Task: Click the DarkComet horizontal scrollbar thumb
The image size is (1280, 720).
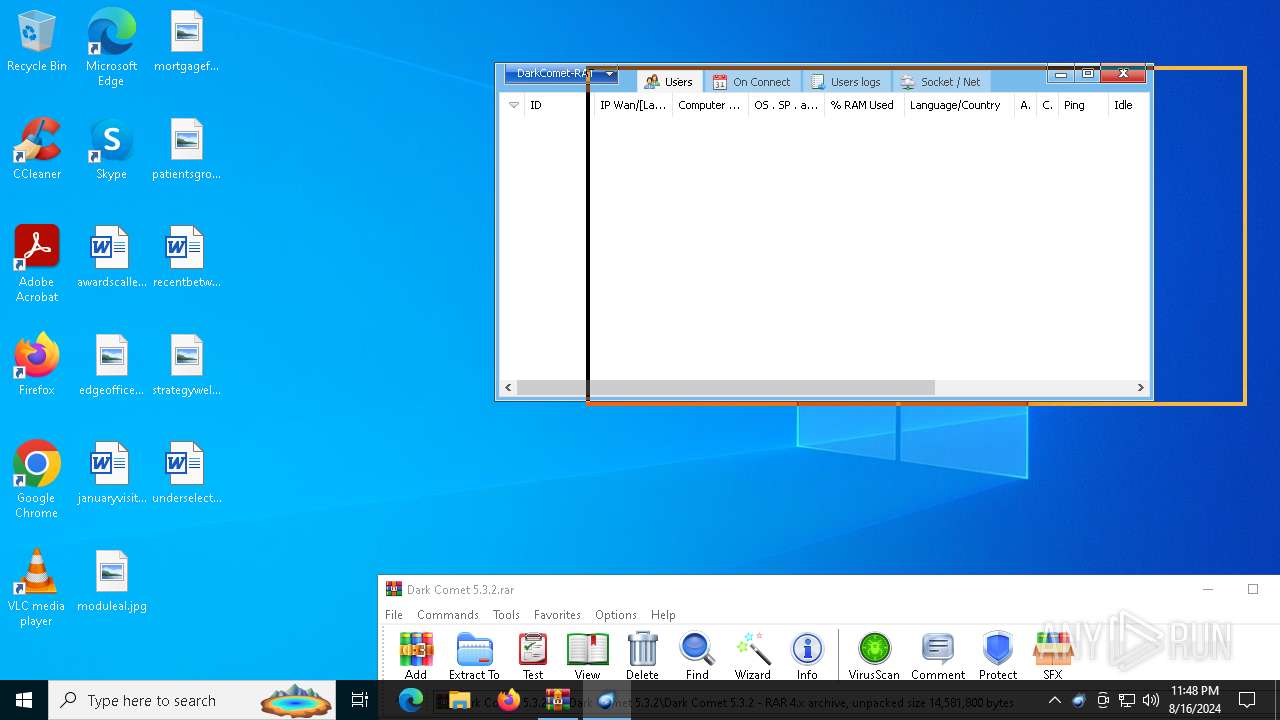Action: tap(725, 387)
